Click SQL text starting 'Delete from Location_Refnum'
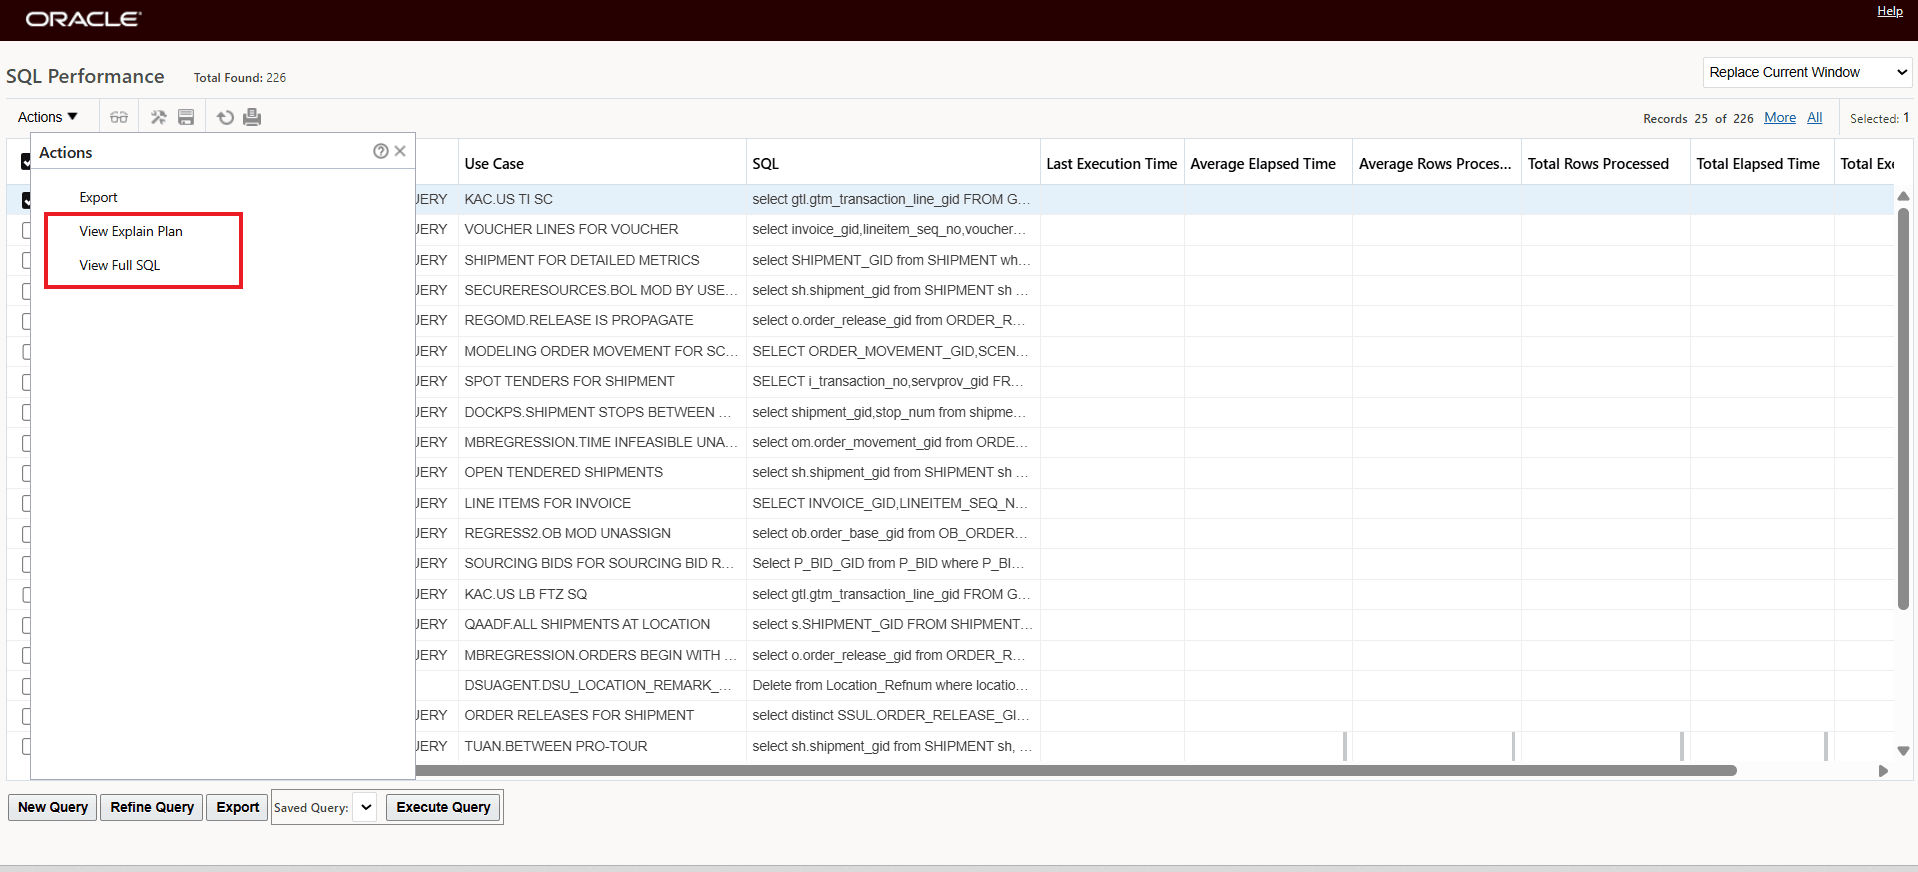1918x872 pixels. (890, 685)
